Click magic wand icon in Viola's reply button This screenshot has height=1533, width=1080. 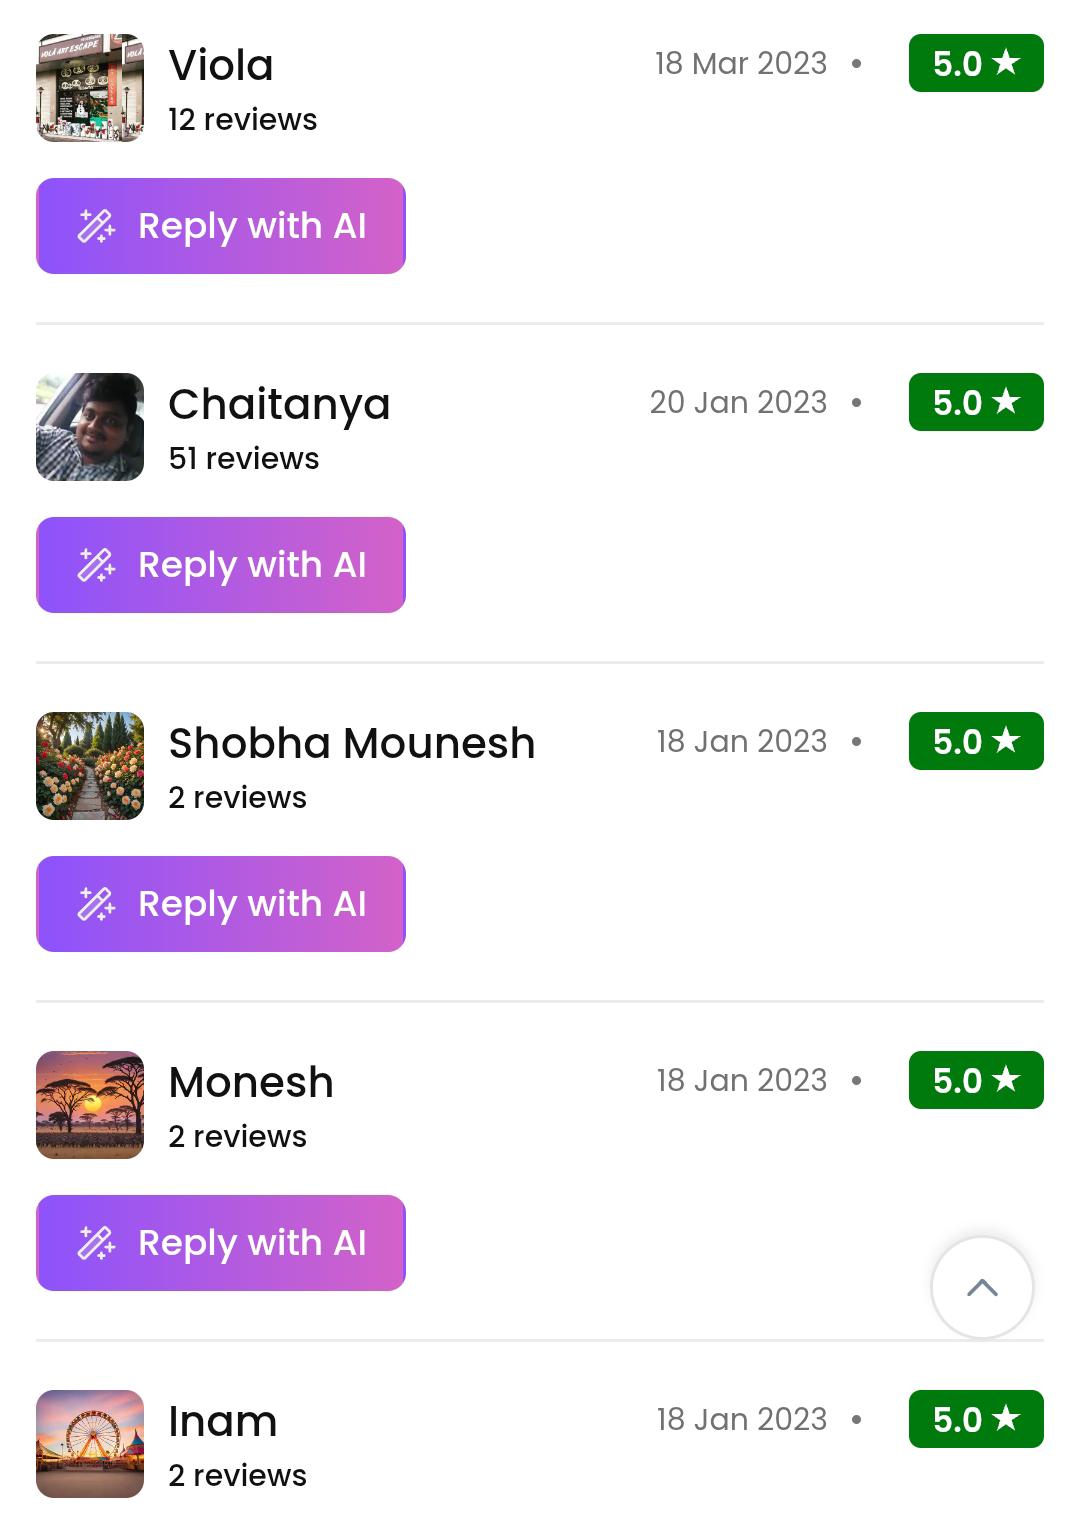[x=97, y=226]
